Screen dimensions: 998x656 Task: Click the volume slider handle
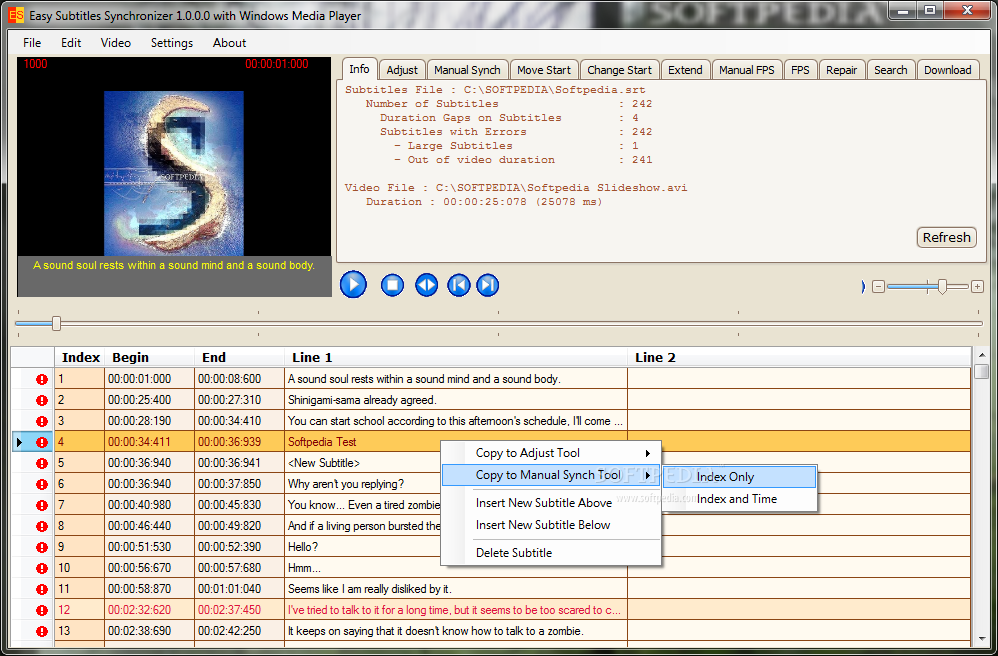pyautogui.click(x=942, y=287)
